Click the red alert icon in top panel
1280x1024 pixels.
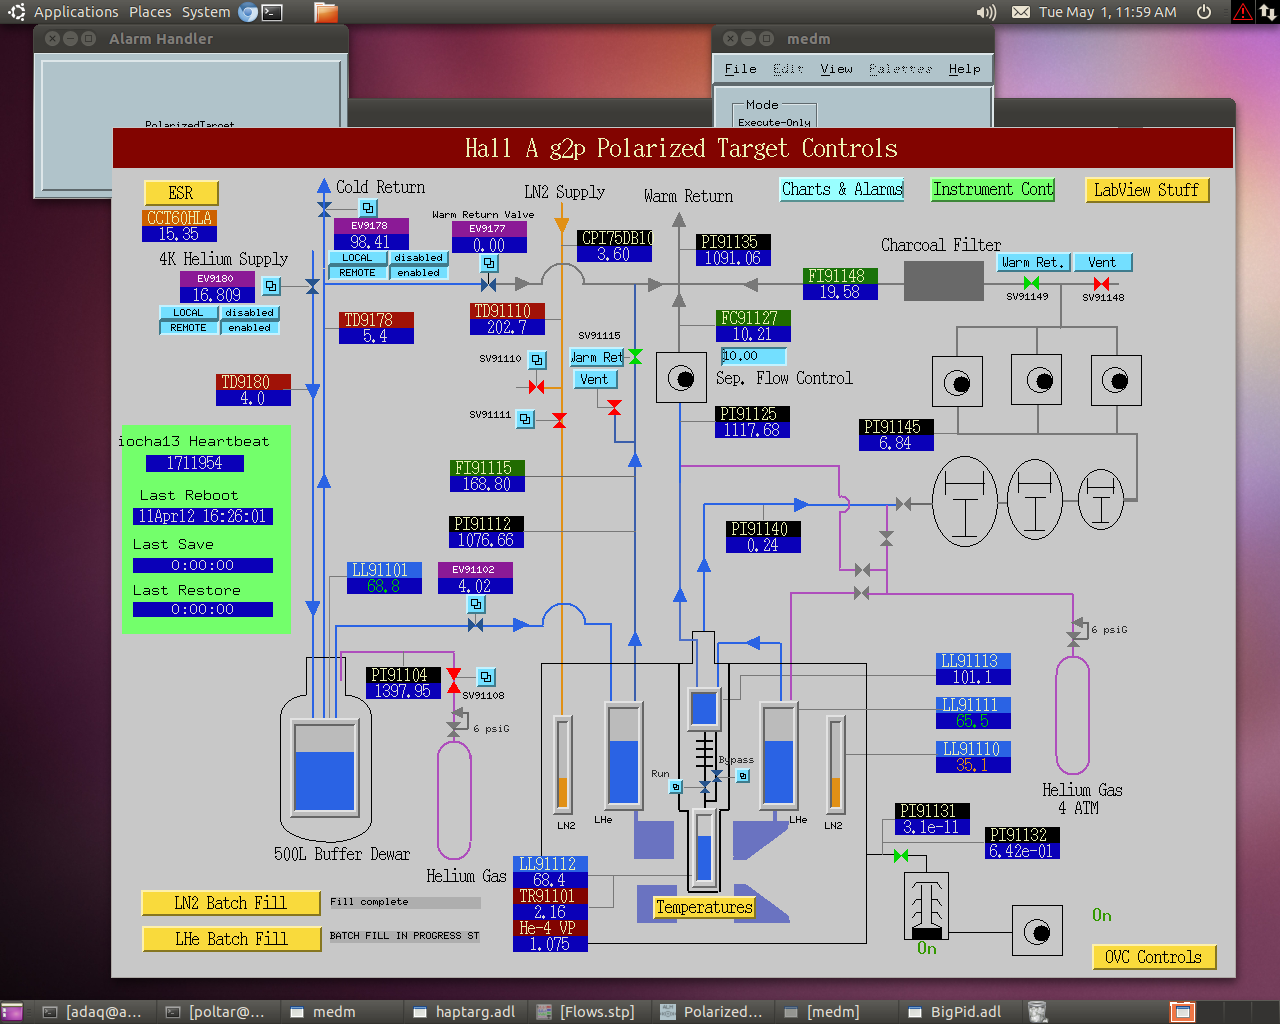[1243, 12]
